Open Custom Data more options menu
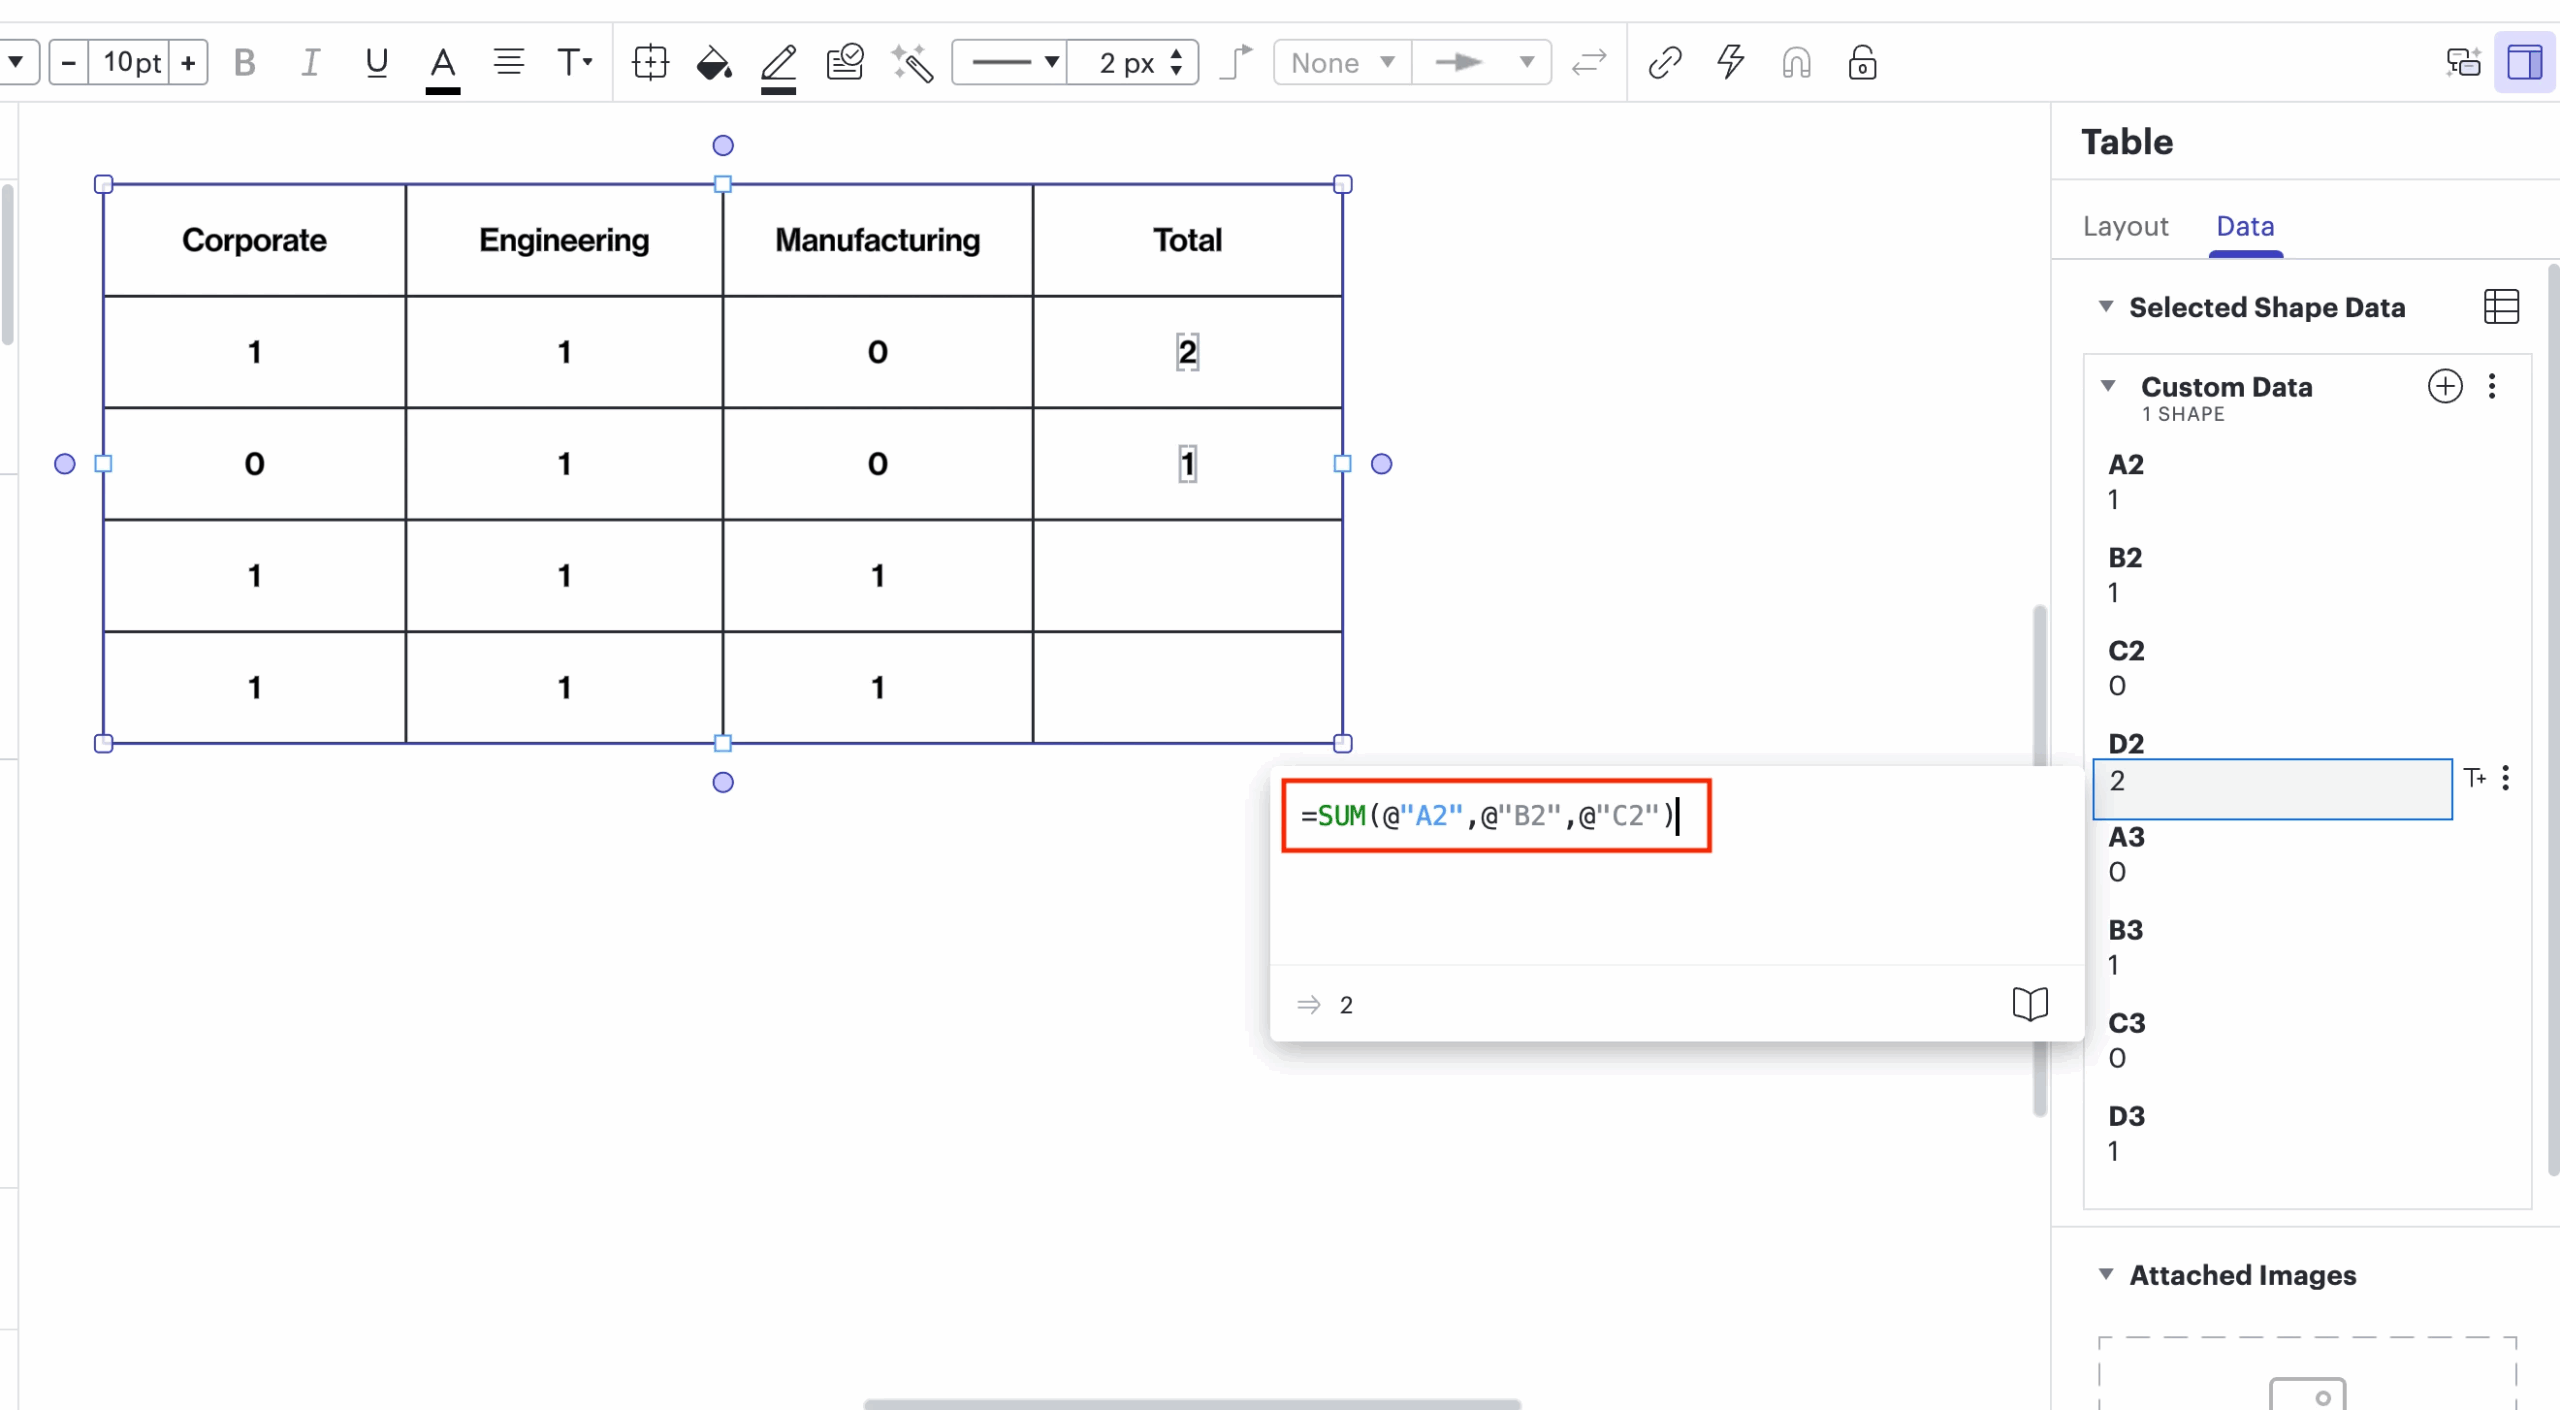 (2492, 386)
